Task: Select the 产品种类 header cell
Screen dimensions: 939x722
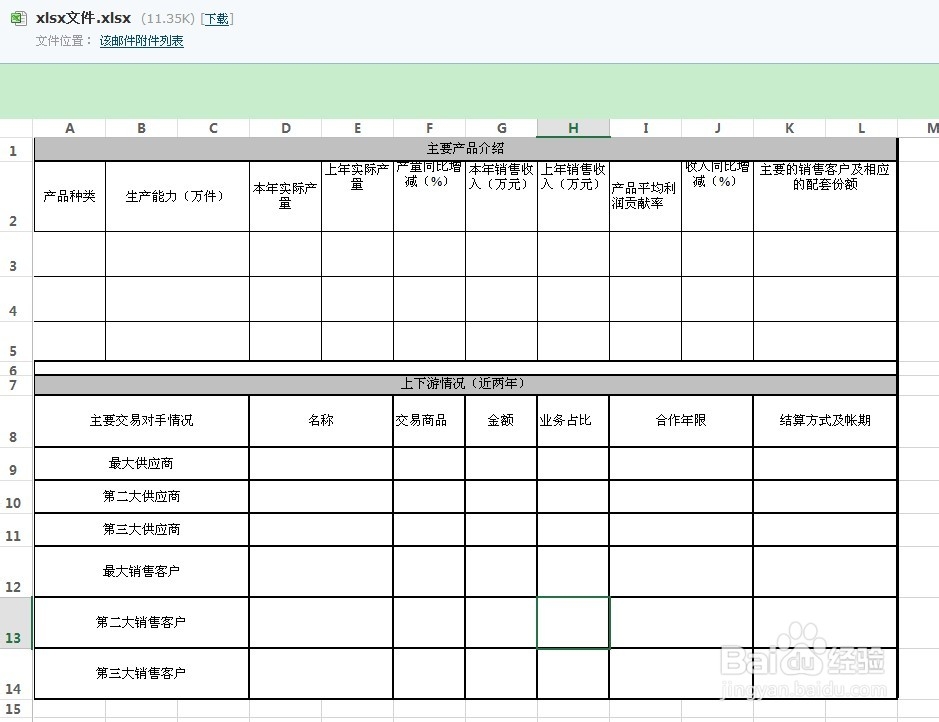Action: point(69,196)
